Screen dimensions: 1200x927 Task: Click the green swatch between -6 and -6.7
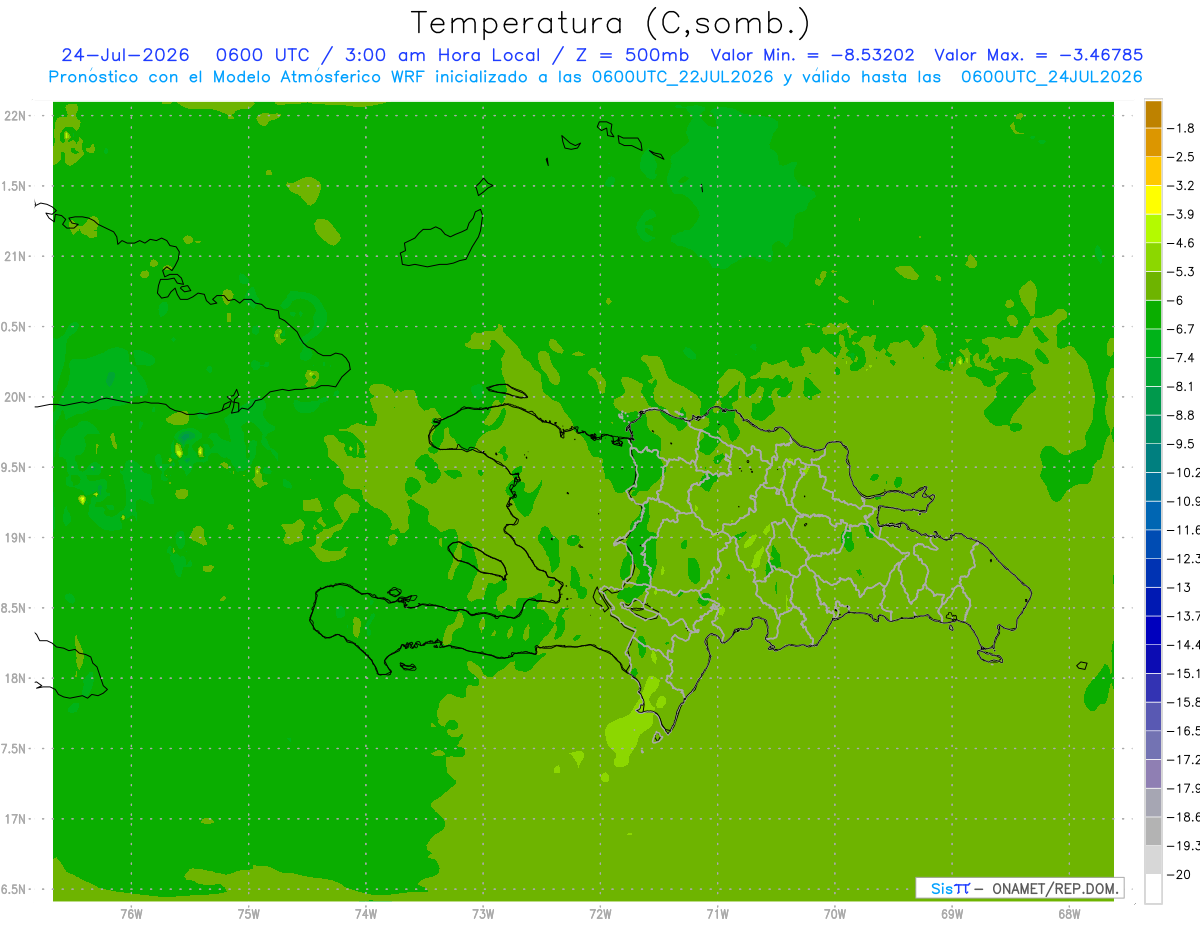pos(1153,315)
